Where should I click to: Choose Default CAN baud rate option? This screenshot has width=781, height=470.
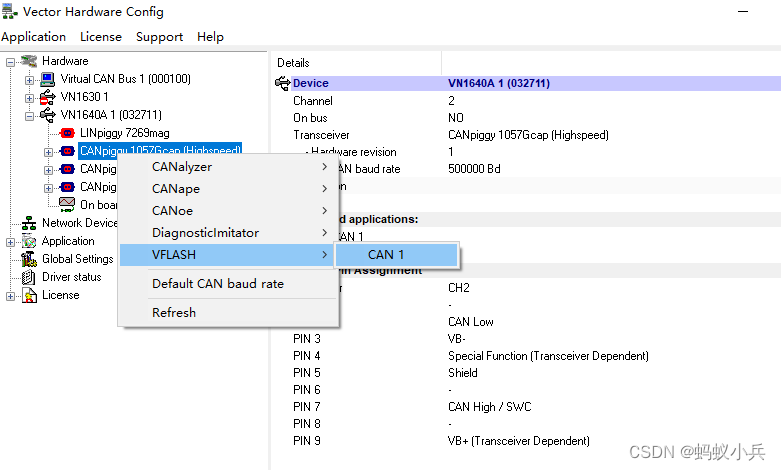[x=218, y=284]
